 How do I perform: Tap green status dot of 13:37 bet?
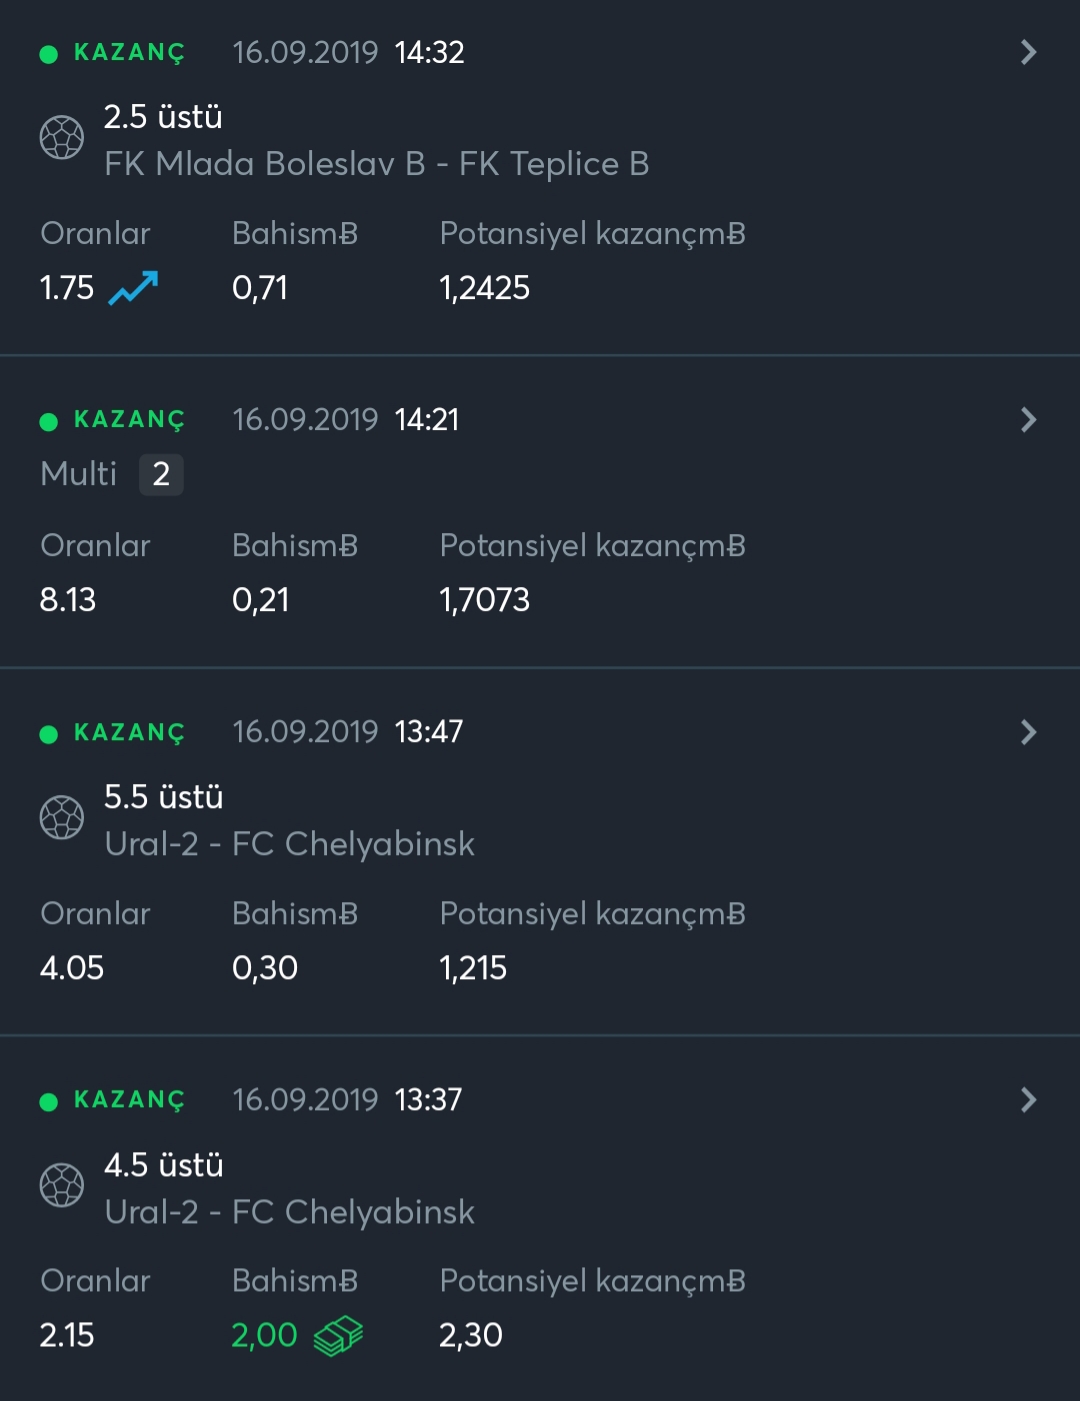tap(48, 1102)
